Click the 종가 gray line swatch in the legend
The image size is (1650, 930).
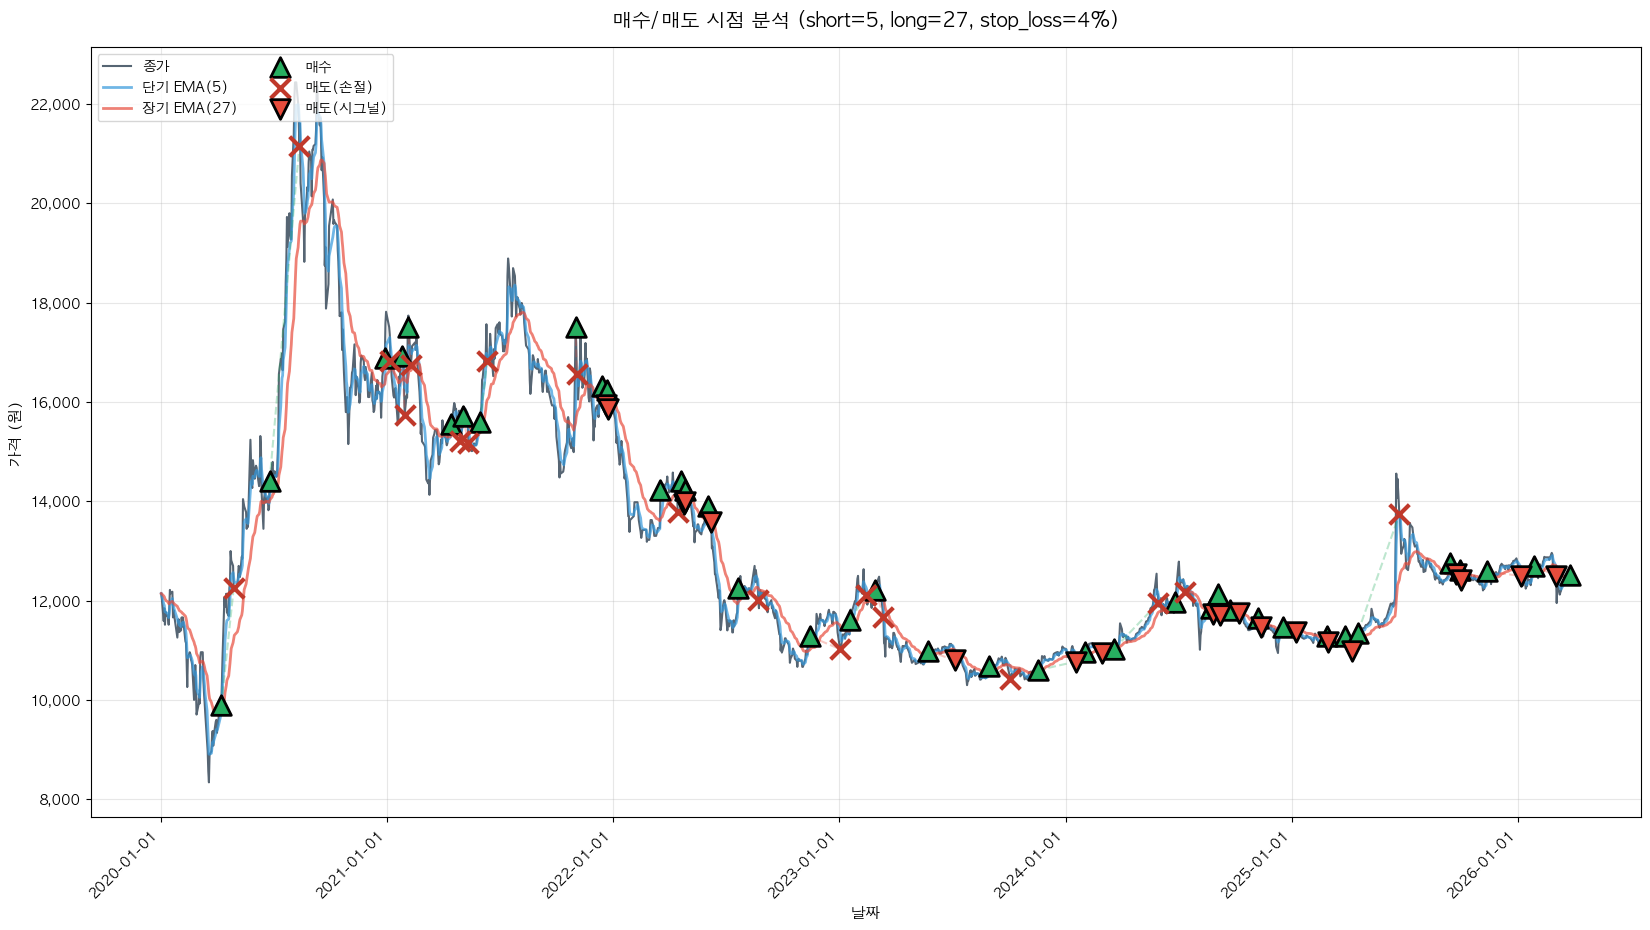(x=117, y=66)
